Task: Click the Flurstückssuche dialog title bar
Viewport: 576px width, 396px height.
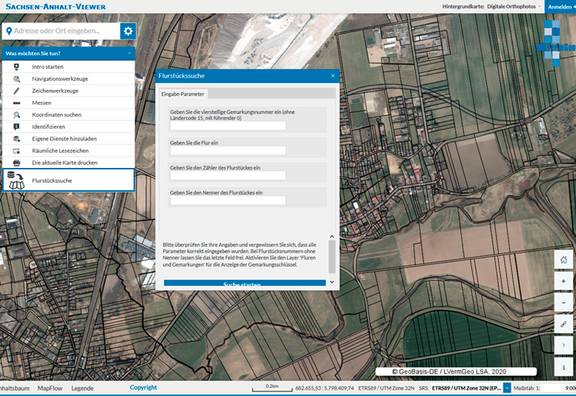Action: click(247, 76)
